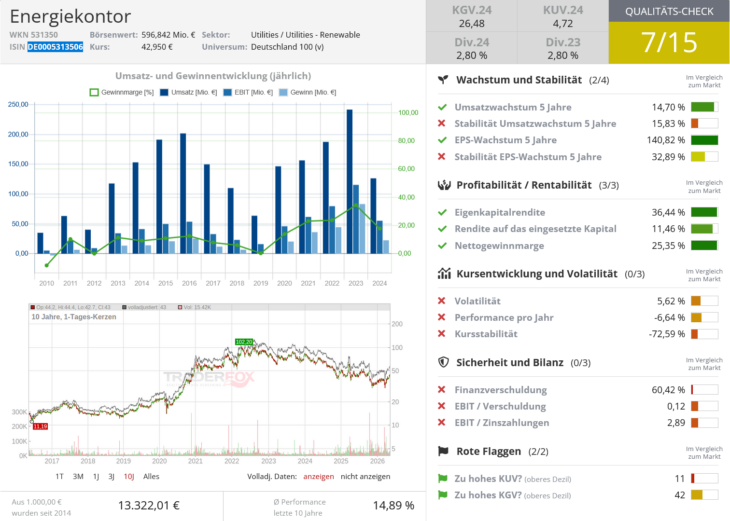The height and width of the screenshot is (521, 730).
Task: Click nicht anzeigen for Volladj. Daten
Action: coord(365,476)
